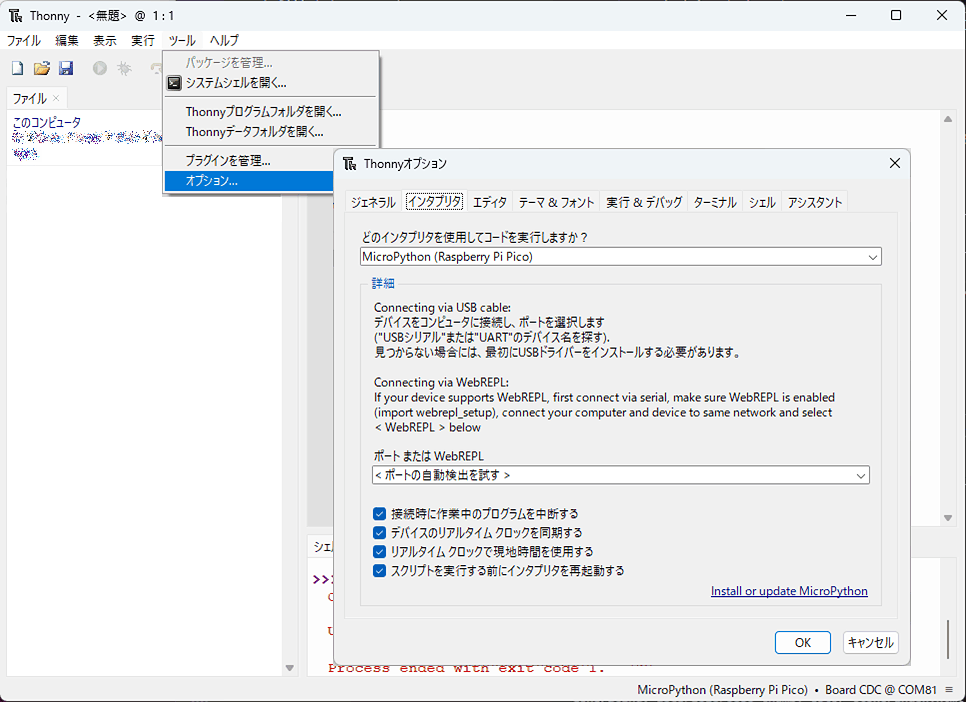Click the キャンセル button
966x702 pixels.
click(x=871, y=643)
